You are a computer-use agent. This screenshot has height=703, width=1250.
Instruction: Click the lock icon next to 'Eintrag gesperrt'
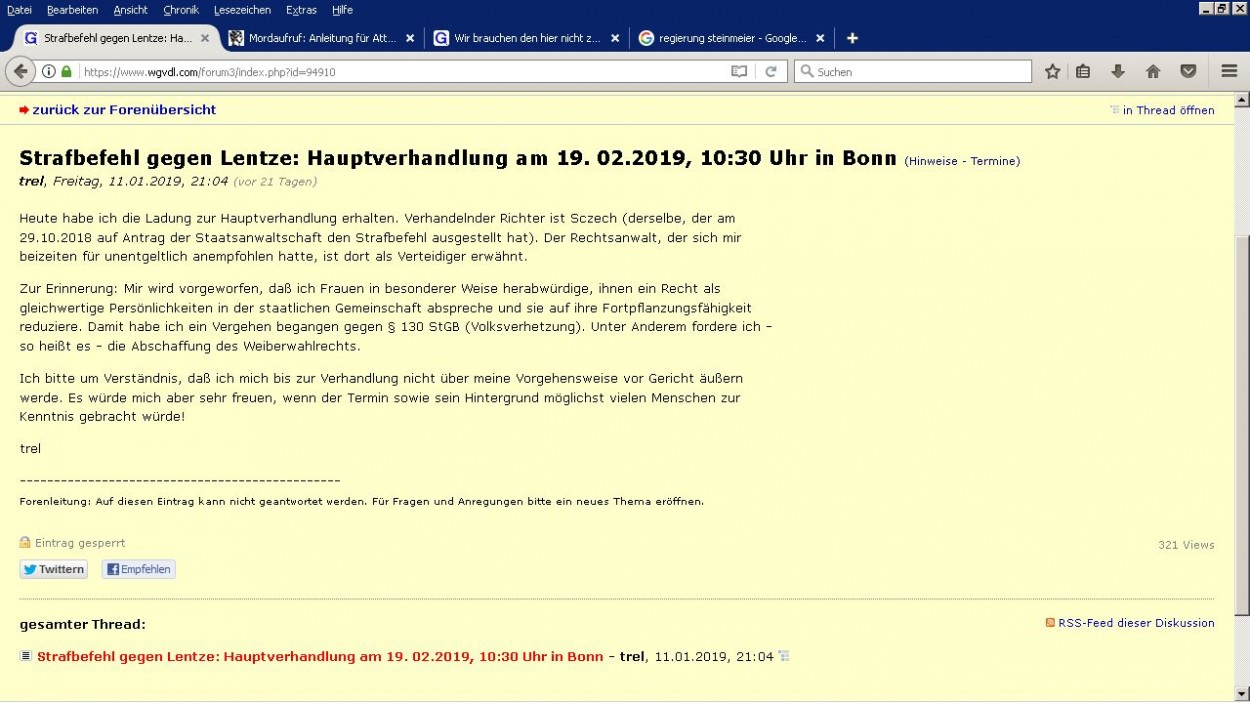coord(24,542)
